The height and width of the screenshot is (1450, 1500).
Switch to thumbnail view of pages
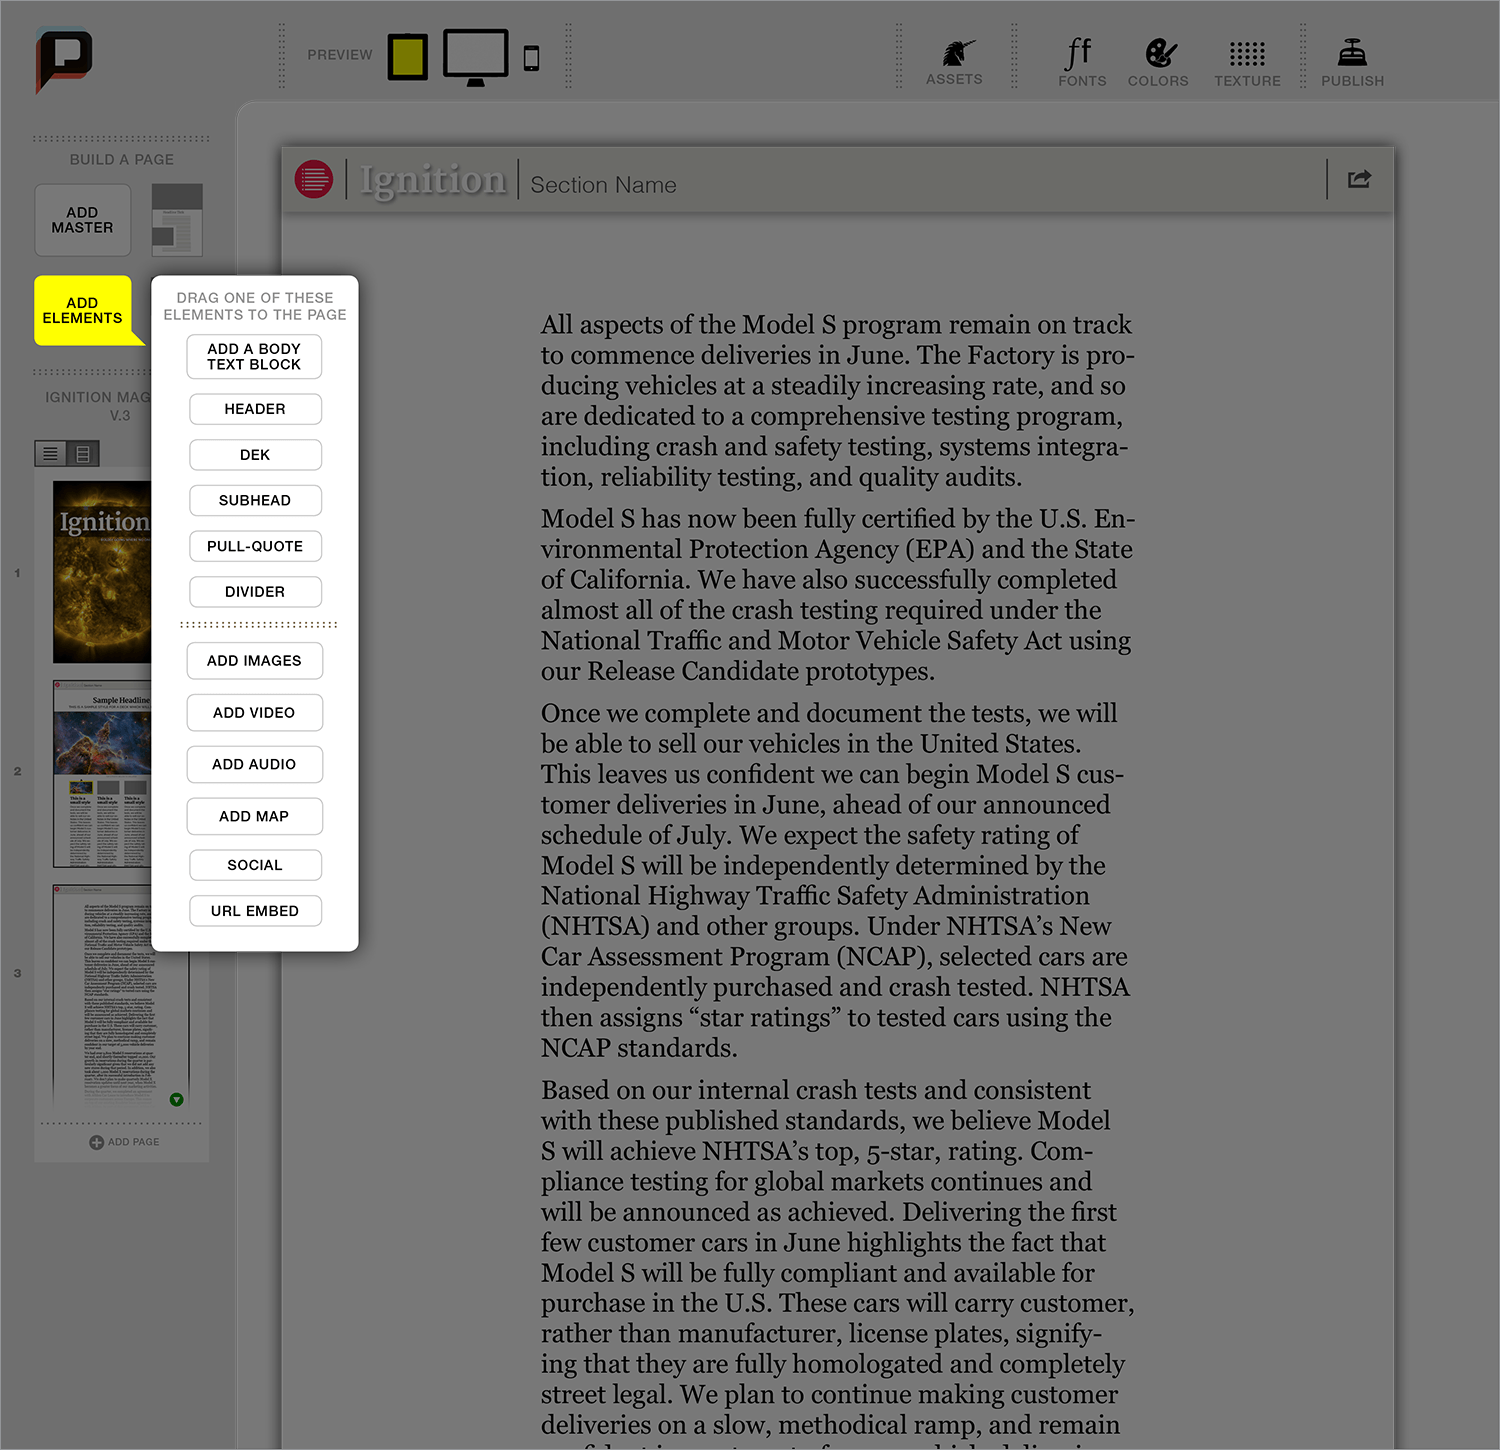click(x=83, y=454)
